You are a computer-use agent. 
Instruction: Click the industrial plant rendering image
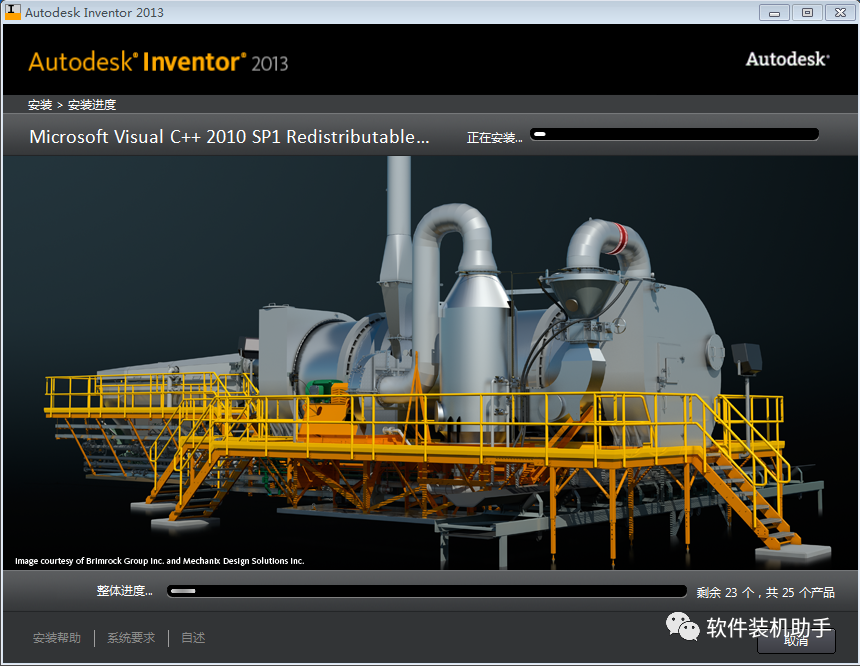point(430,362)
